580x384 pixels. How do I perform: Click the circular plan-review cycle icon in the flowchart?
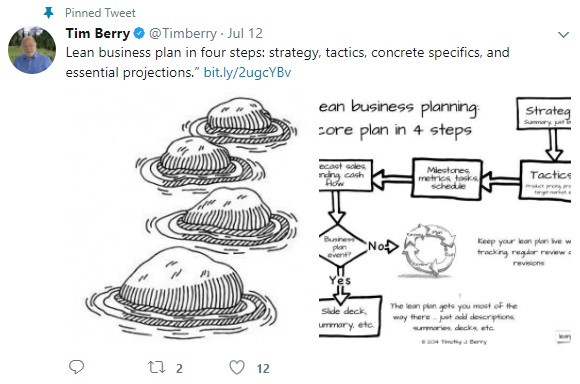pos(429,250)
